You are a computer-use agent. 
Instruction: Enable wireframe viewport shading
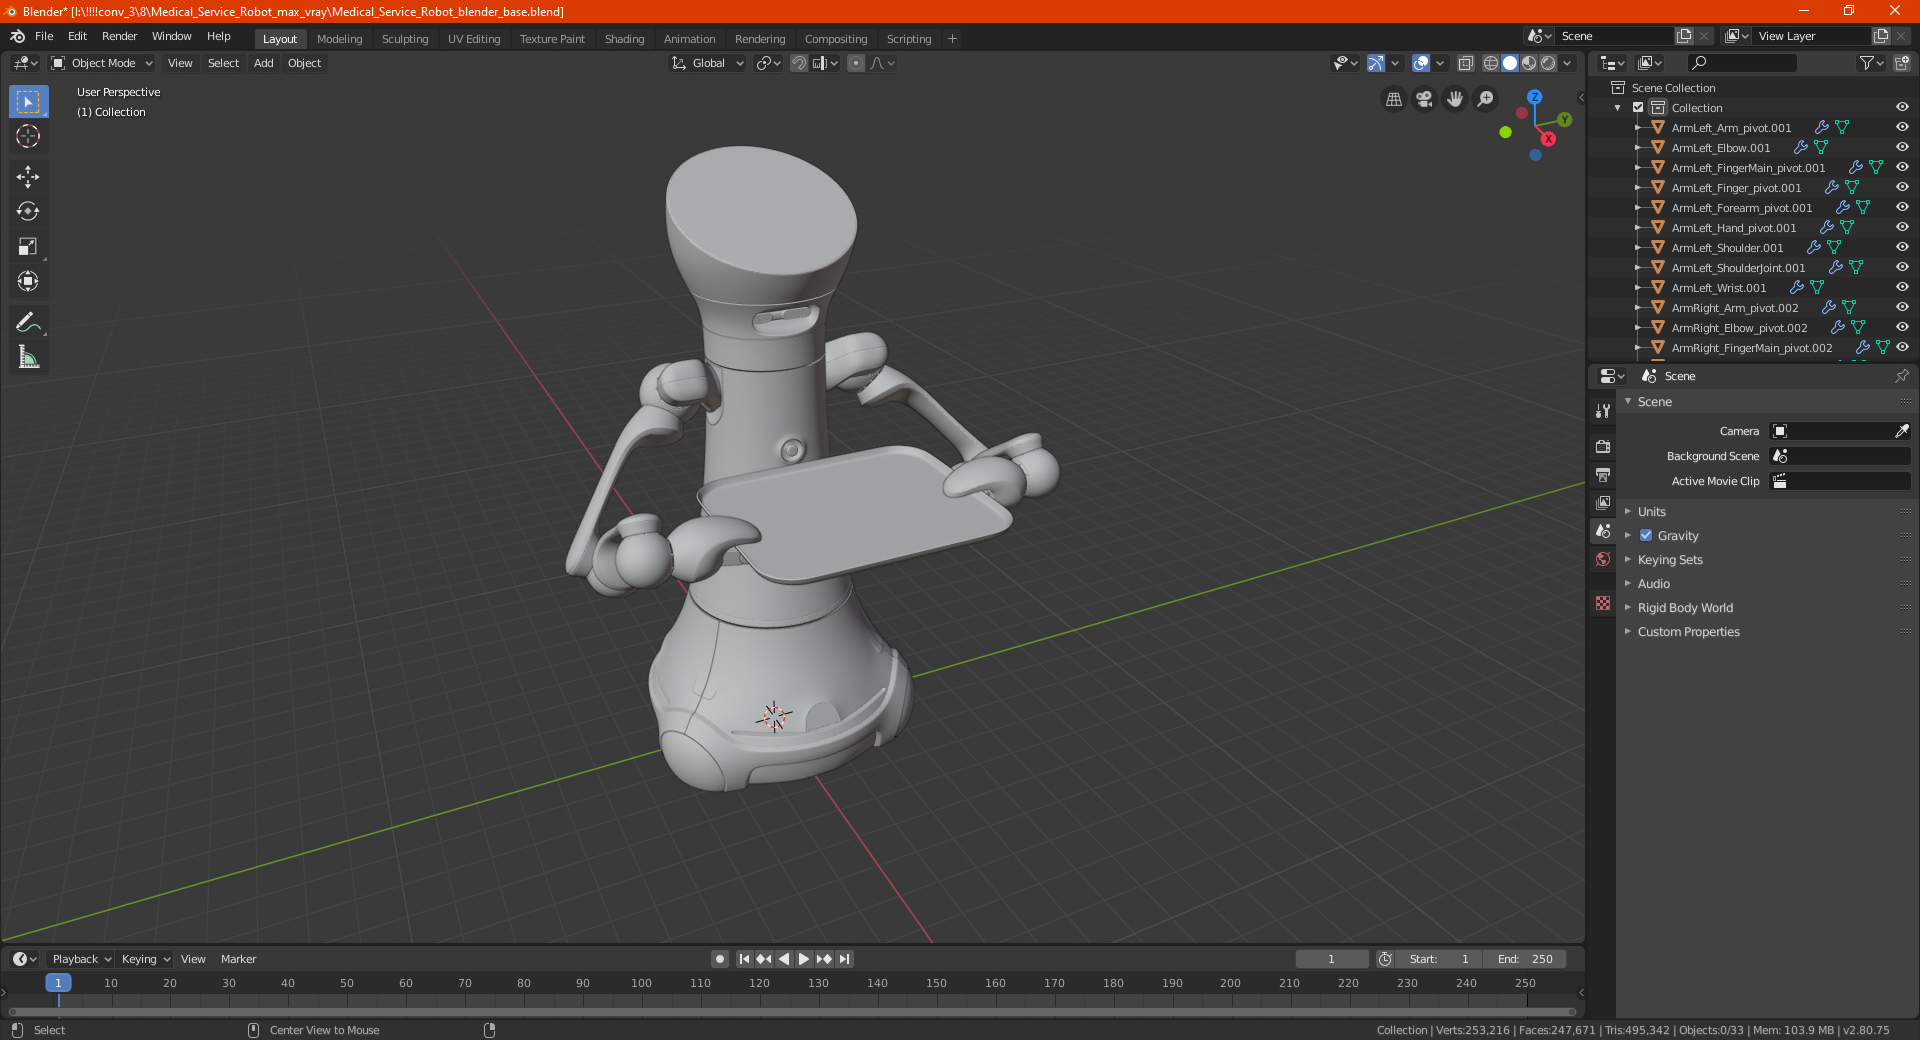coord(1490,63)
